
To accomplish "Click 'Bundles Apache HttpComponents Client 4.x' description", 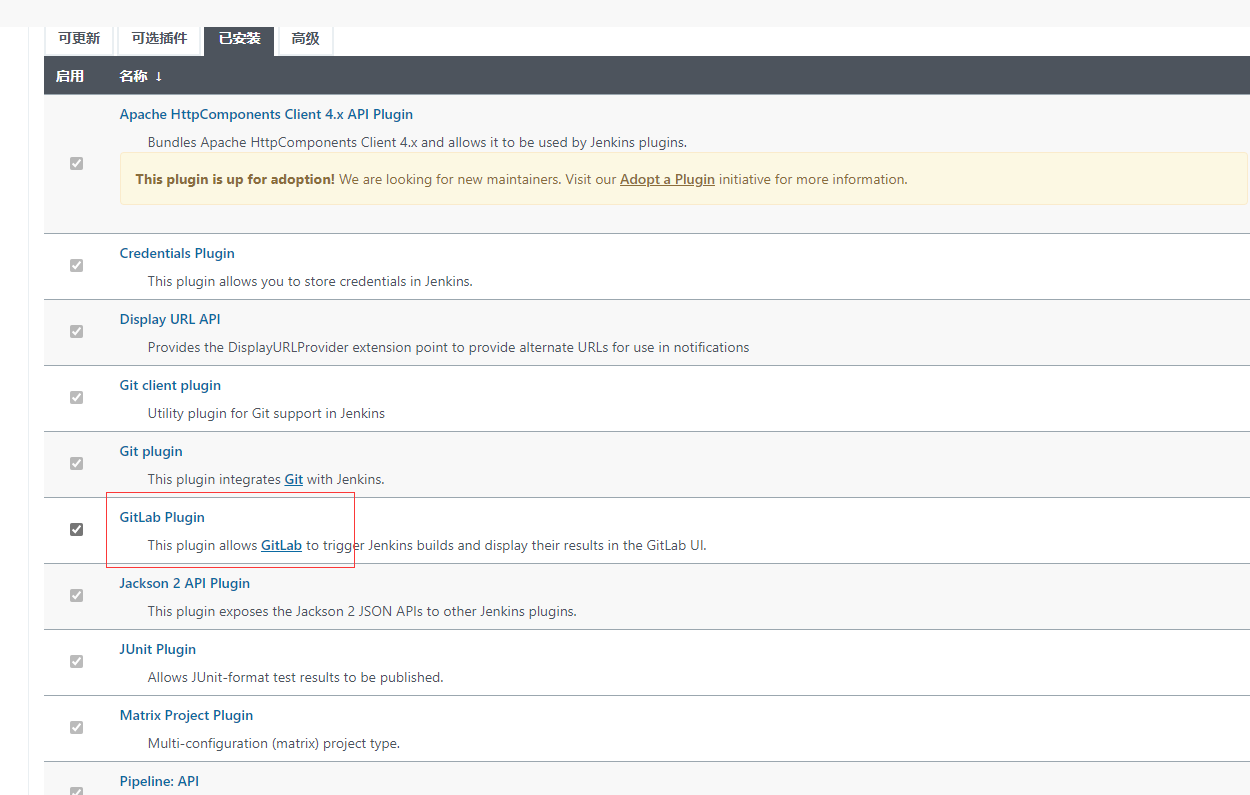I will click(417, 142).
